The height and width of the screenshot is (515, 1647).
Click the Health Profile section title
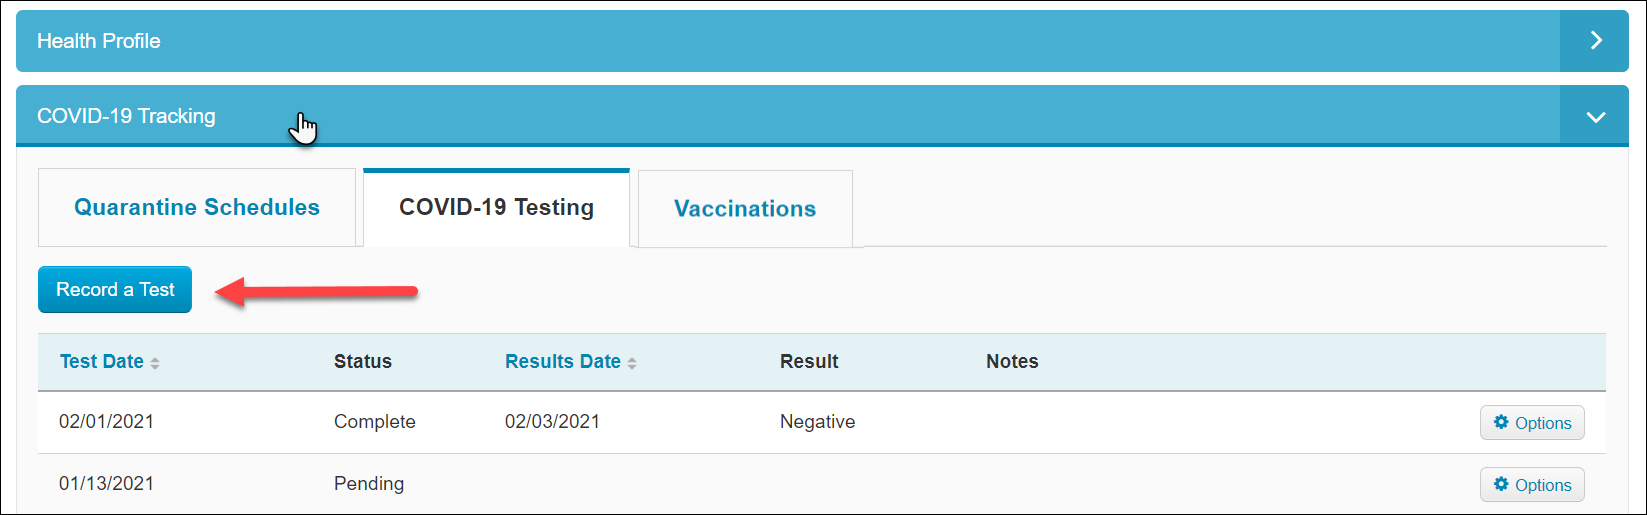click(x=99, y=41)
